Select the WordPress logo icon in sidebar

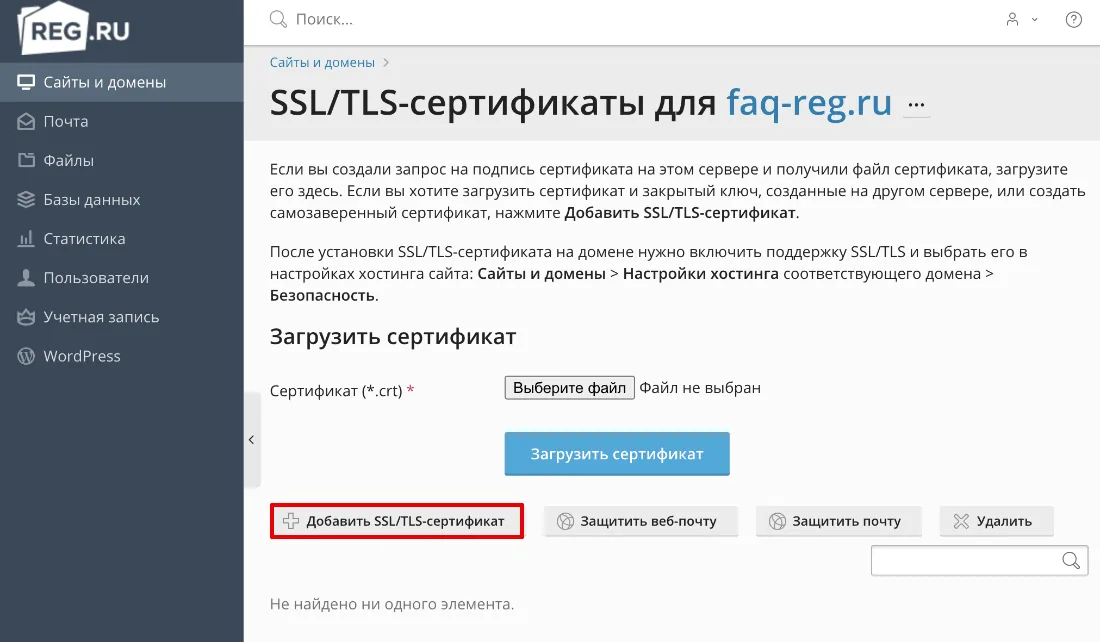tap(26, 355)
